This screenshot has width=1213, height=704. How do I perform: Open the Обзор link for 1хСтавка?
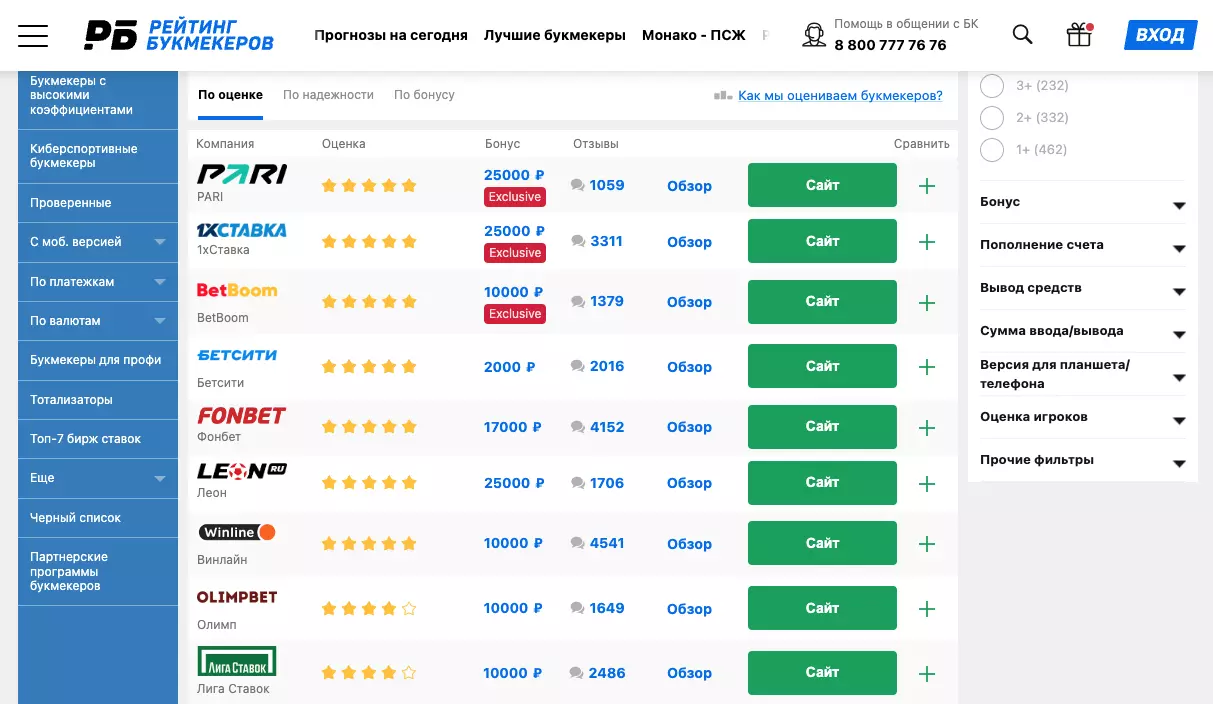[689, 241]
